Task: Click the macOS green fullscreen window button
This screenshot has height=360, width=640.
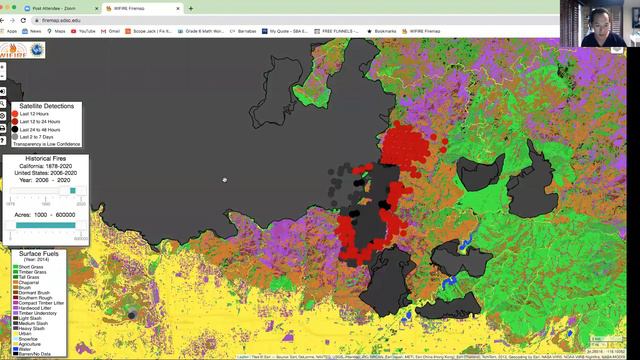Action: pyautogui.click(x=14, y=7)
